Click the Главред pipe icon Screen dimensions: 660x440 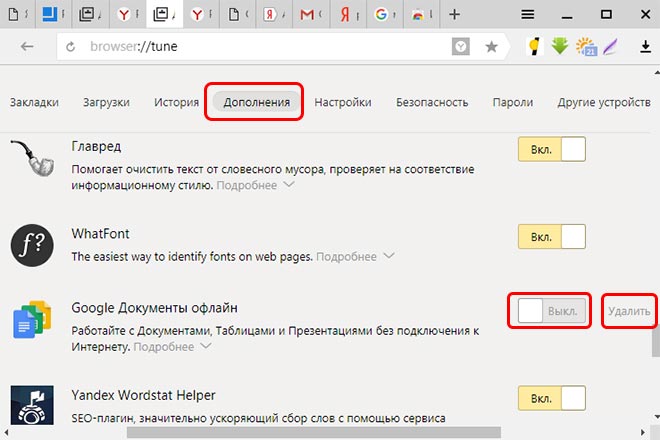tap(32, 157)
